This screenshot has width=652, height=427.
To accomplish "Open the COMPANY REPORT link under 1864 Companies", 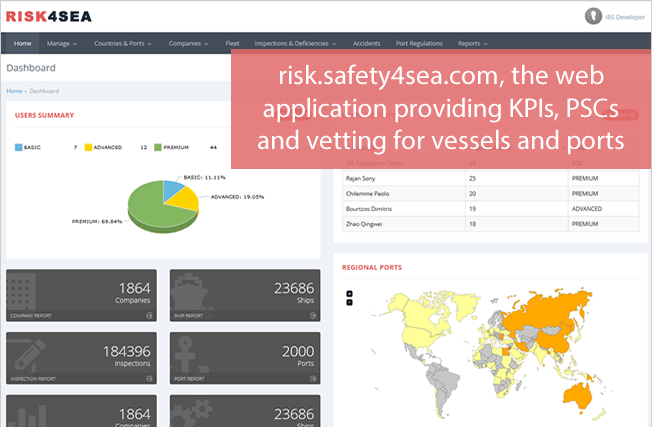I will 31,316.
